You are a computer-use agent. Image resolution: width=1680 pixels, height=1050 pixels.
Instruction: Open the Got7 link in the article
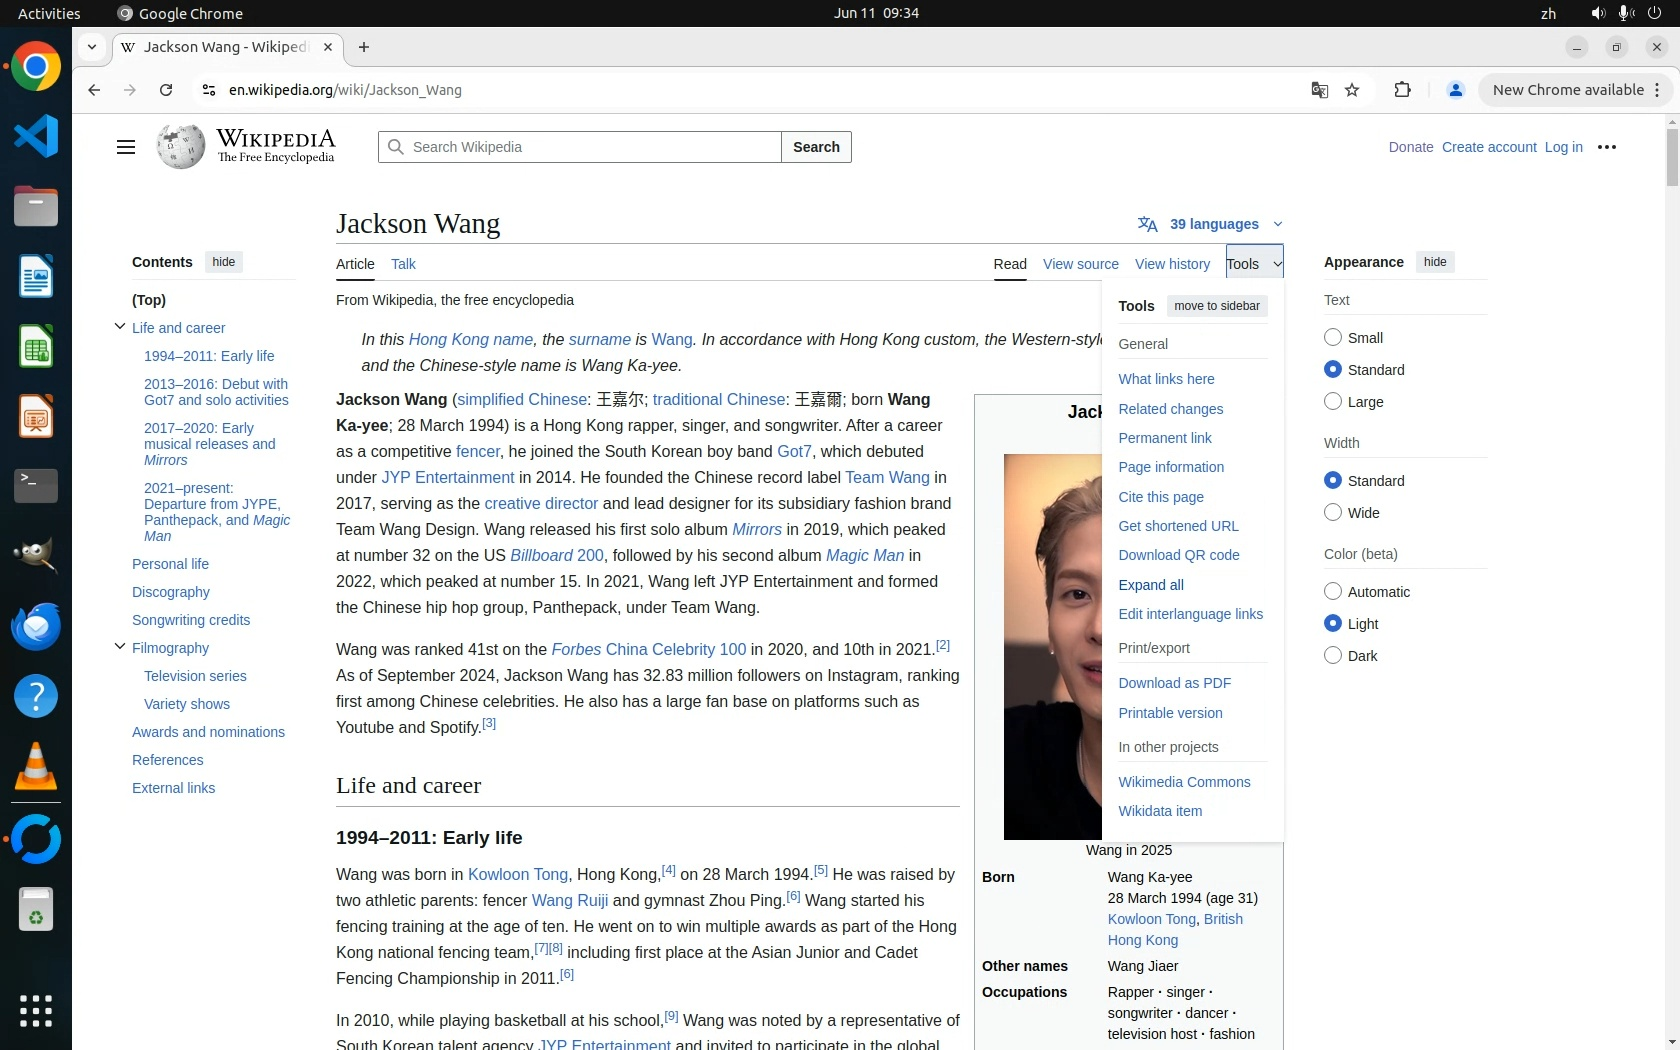coord(794,451)
